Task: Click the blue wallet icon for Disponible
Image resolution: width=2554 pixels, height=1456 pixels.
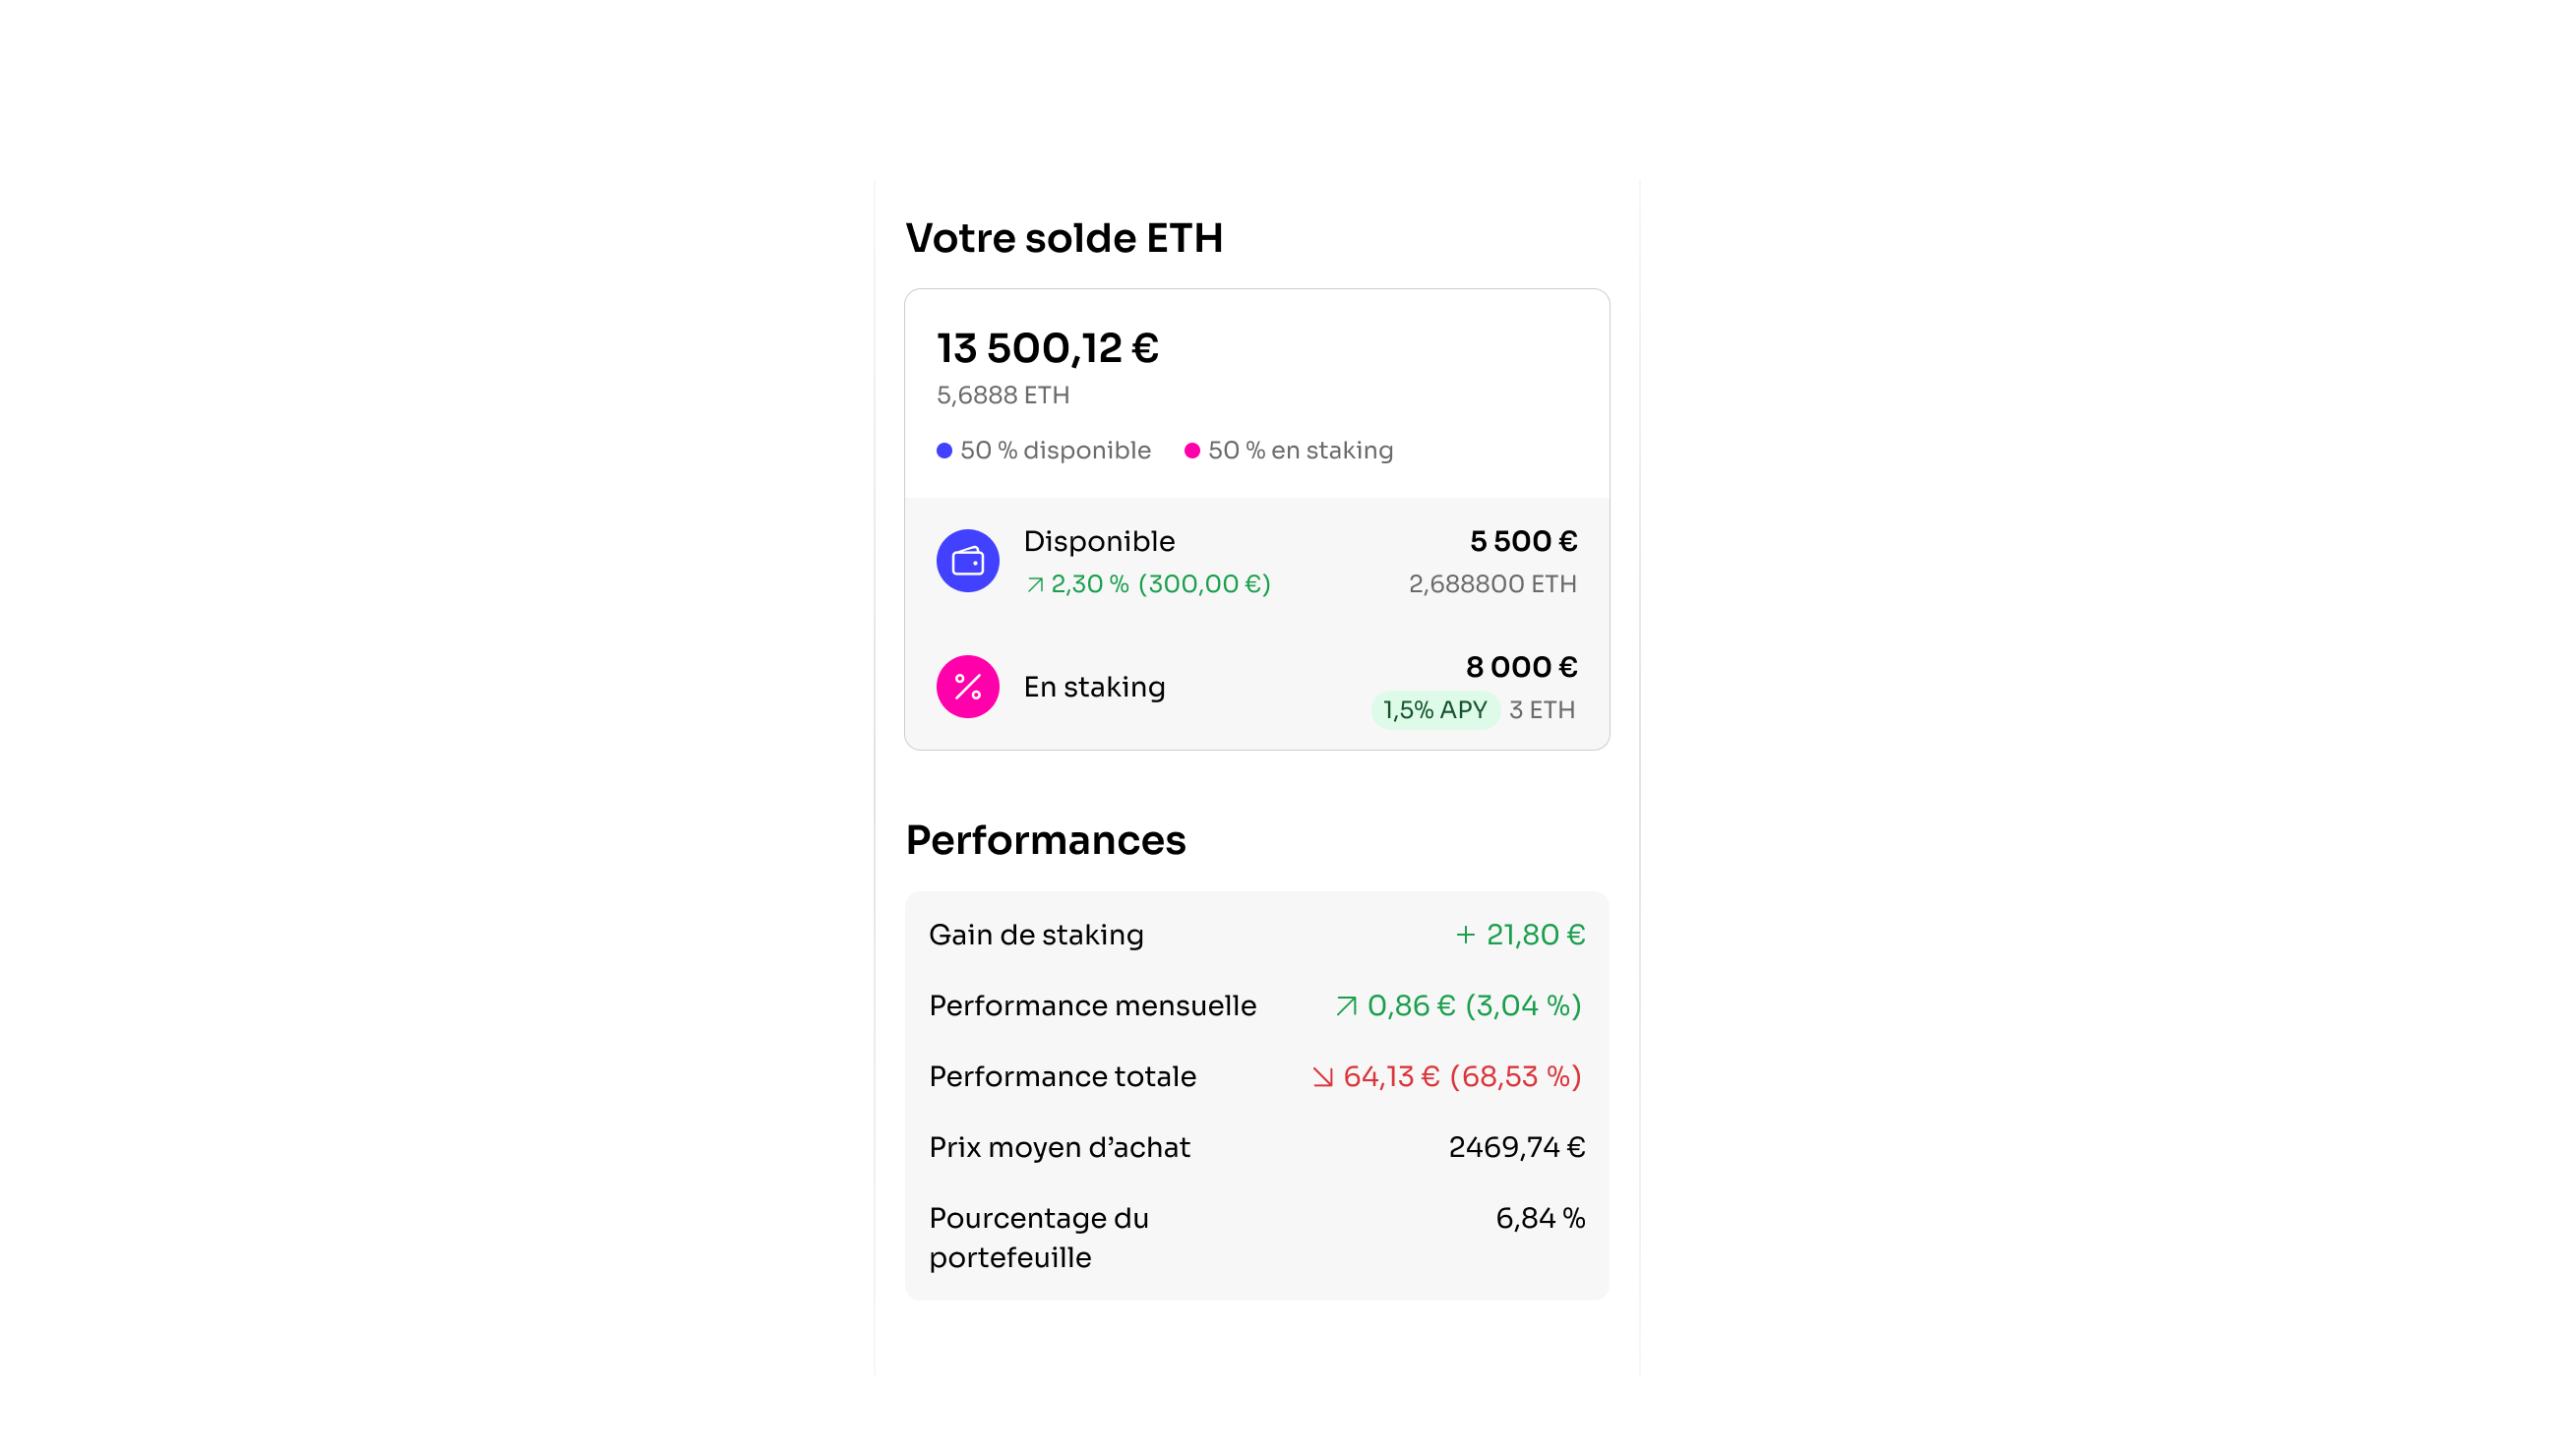Action: 967,561
